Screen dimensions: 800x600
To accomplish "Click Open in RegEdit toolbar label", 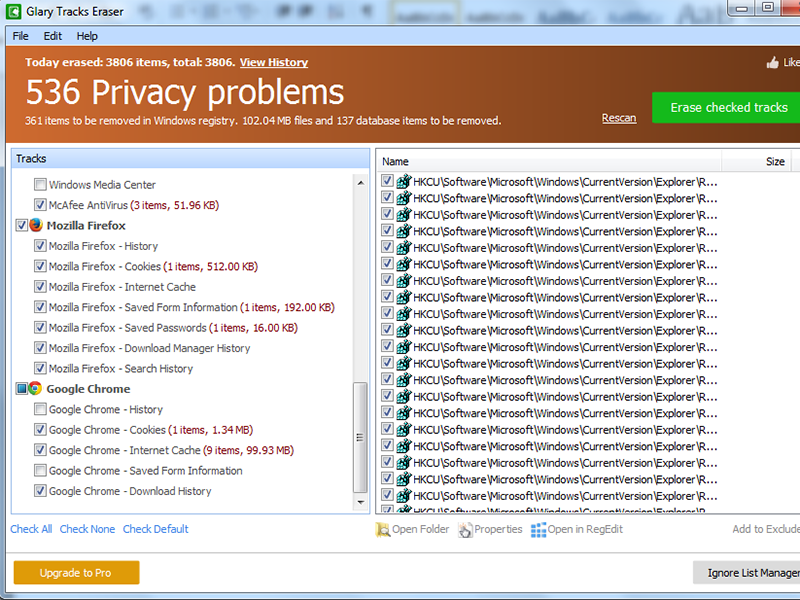I will coord(585,529).
